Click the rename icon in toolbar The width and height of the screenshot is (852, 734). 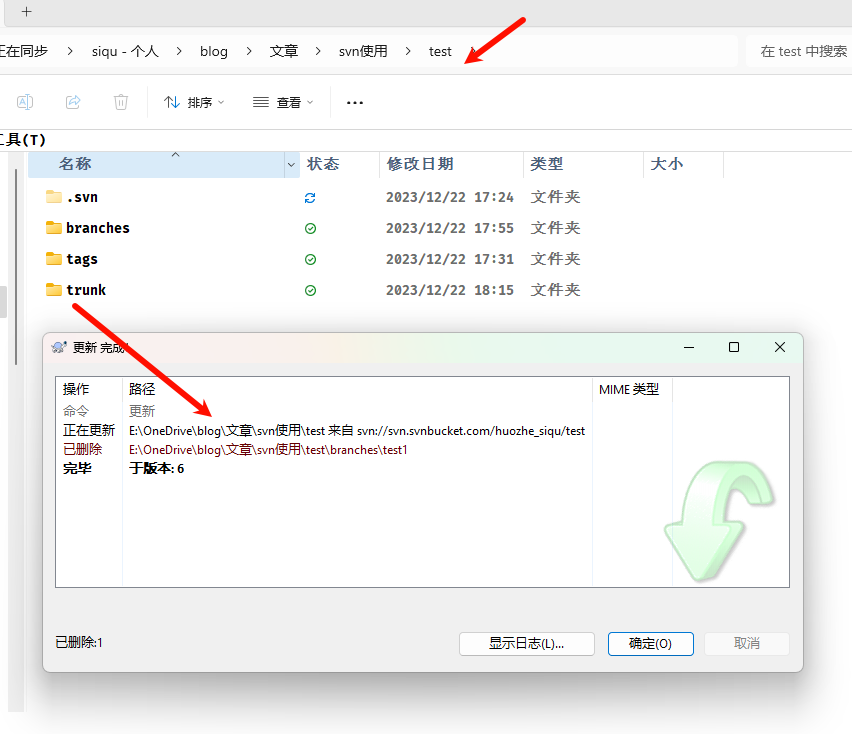tap(25, 102)
